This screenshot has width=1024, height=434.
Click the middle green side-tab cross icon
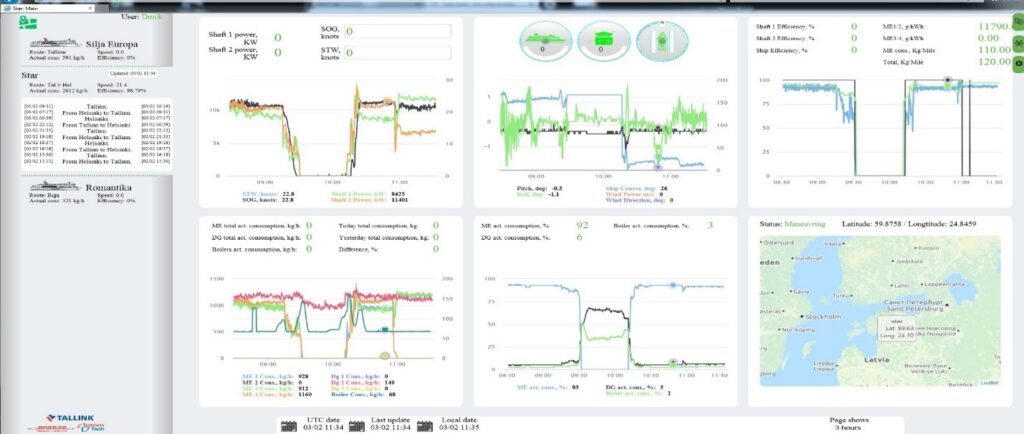tap(1016, 42)
